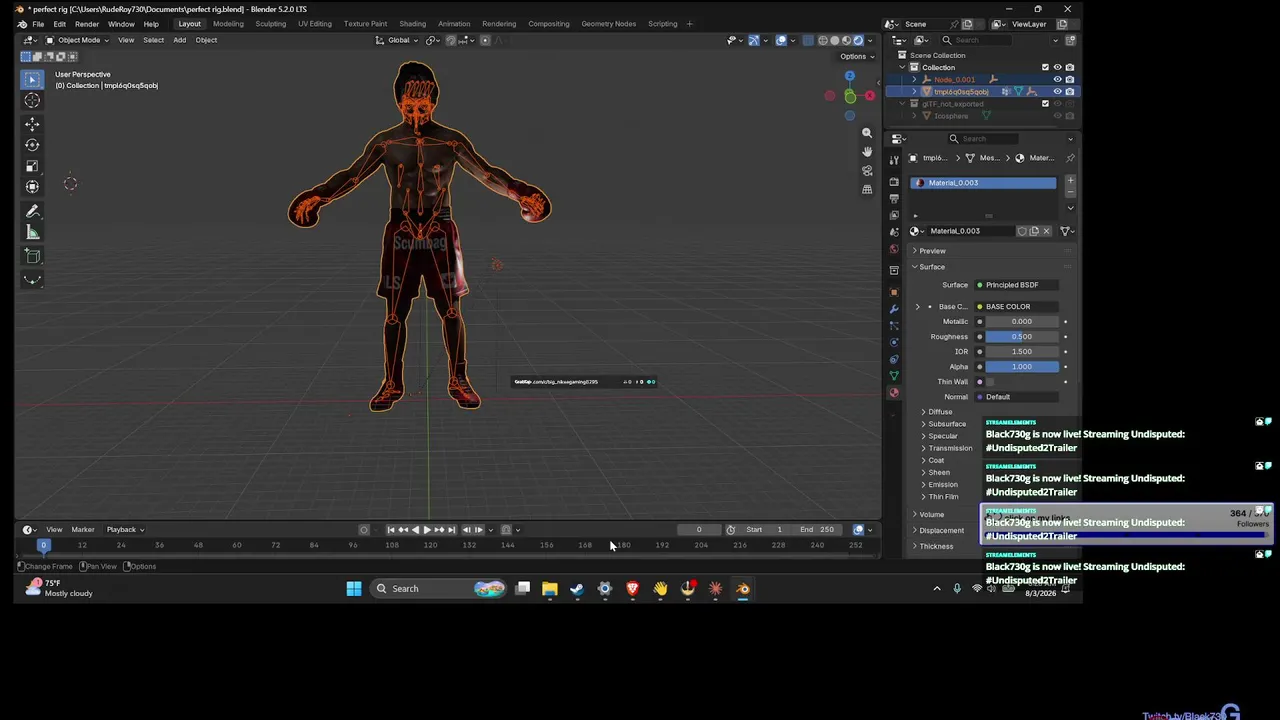This screenshot has width=1280, height=720.
Task: Choose the Move tool
Action: point(32,124)
